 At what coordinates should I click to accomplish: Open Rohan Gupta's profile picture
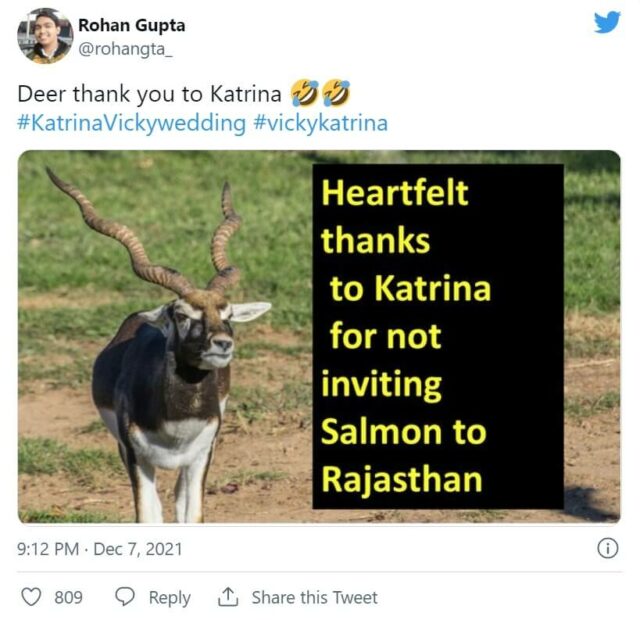[44, 35]
